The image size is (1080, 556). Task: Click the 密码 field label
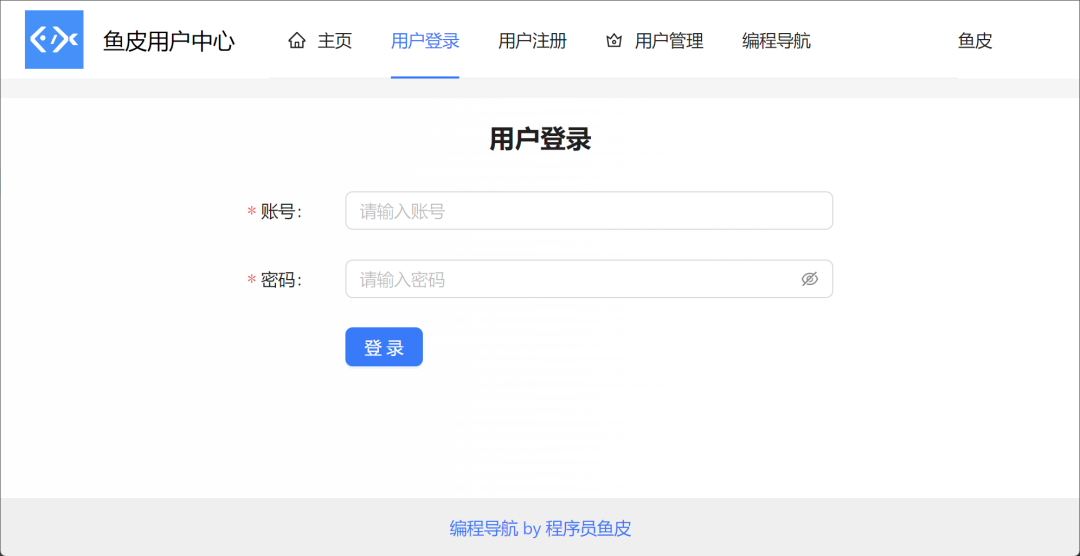coord(281,280)
